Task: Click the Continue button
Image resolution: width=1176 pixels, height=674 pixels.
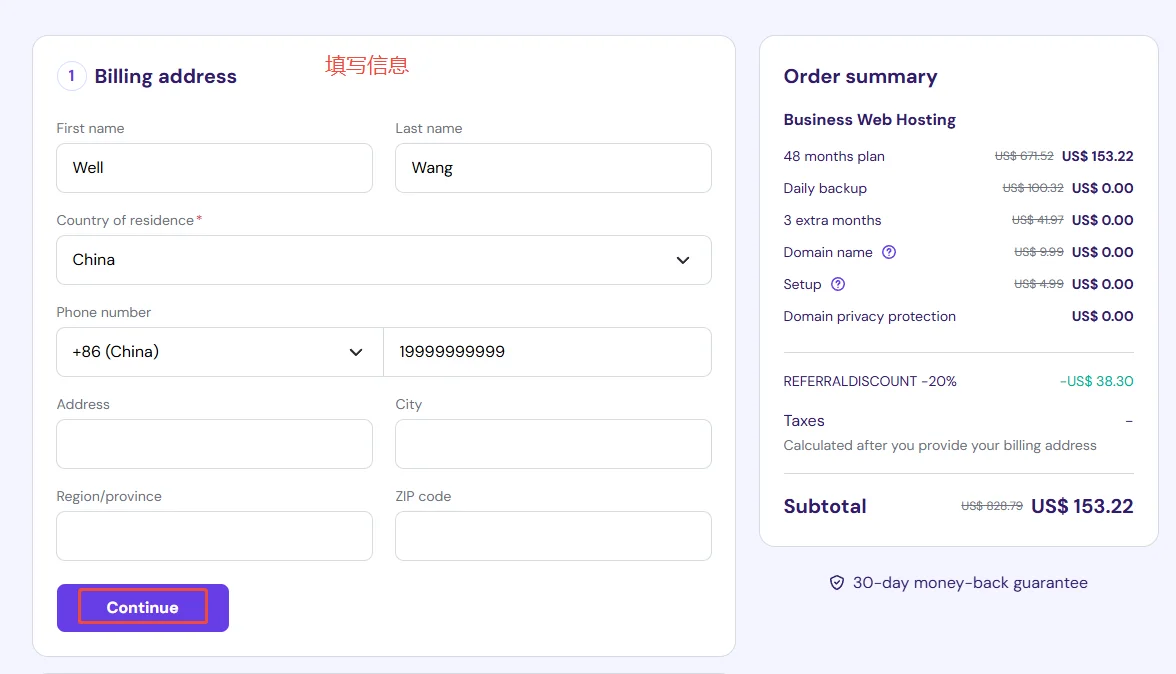Action: 142,608
